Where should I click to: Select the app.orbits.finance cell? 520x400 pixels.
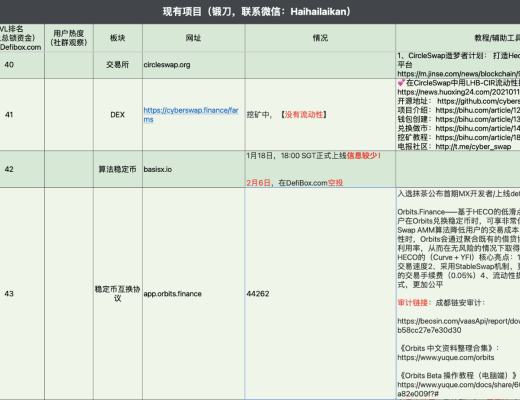(194, 294)
